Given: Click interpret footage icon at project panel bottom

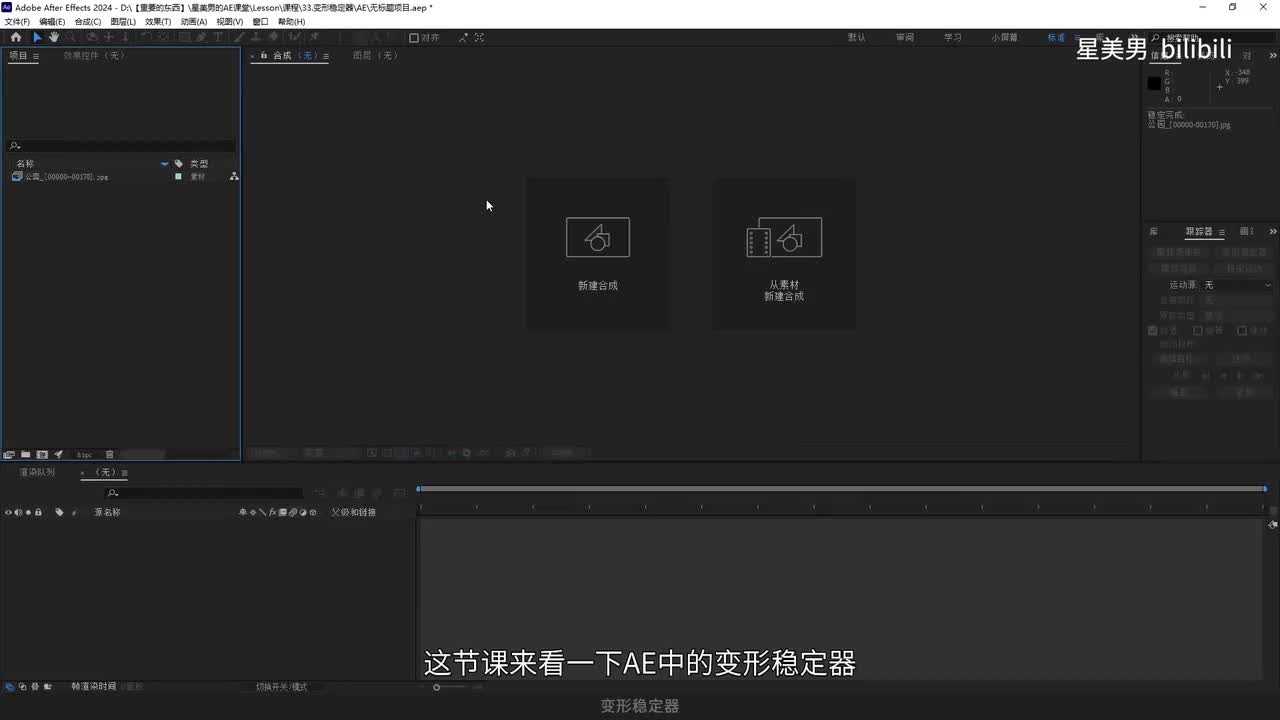Looking at the screenshot, I should (9, 454).
